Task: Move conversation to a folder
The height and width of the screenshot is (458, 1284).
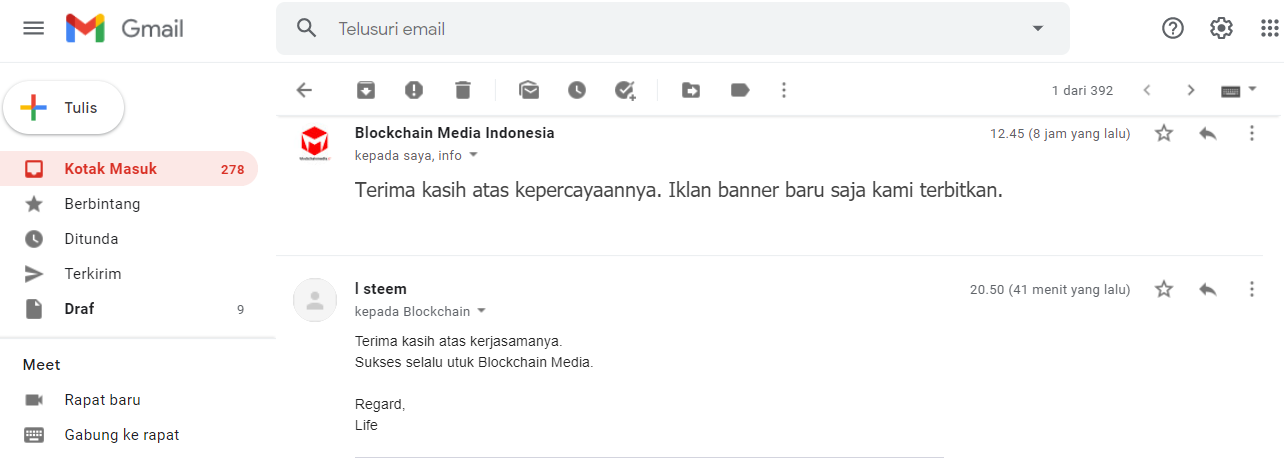Action: (691, 90)
